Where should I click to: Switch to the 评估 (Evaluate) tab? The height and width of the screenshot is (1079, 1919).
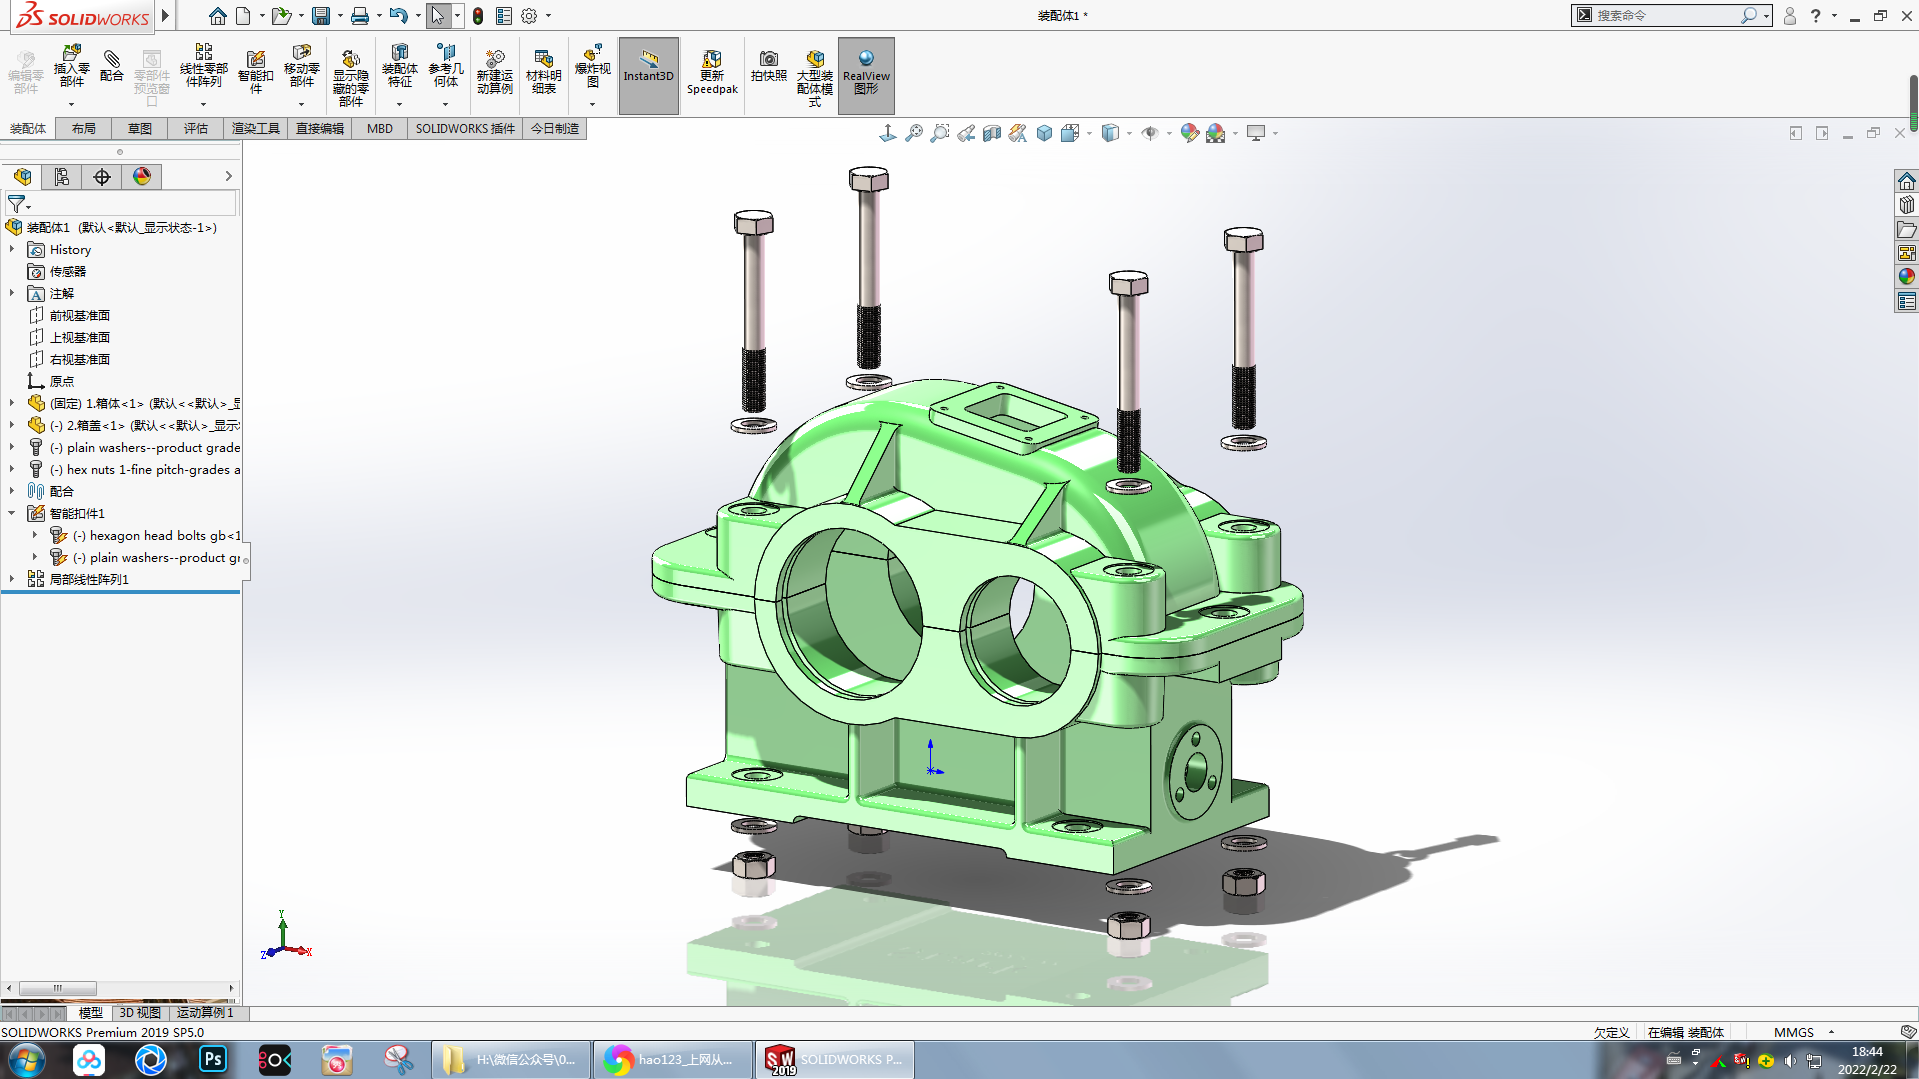[195, 129]
